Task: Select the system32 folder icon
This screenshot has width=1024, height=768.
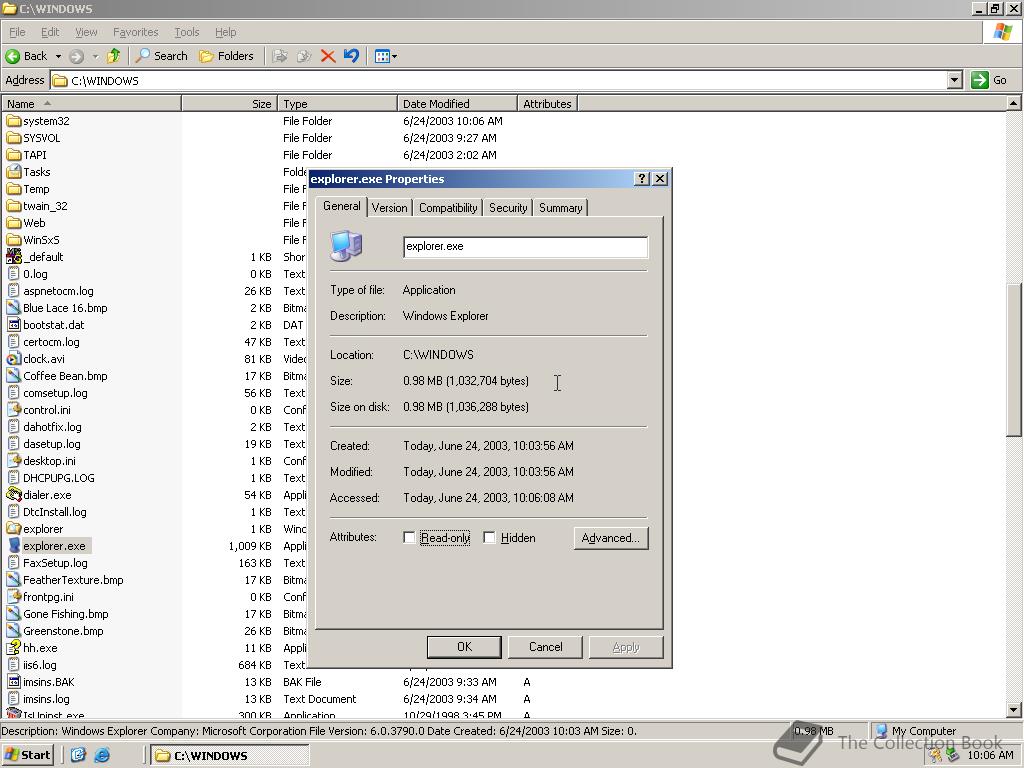Action: click(x=14, y=121)
